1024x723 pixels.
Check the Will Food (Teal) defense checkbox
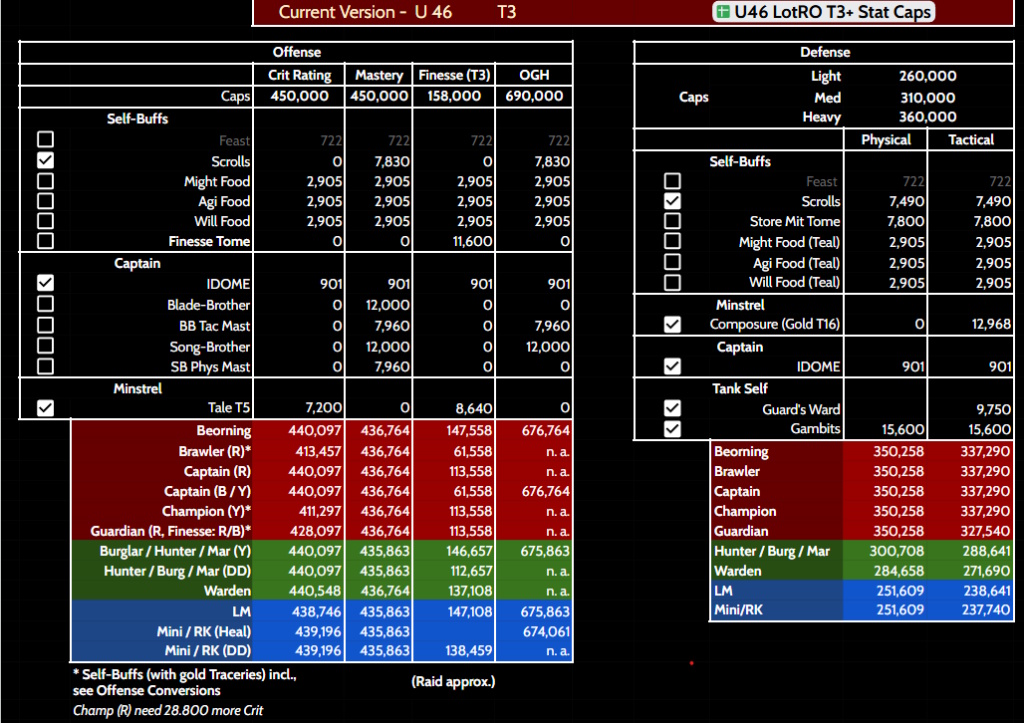tap(672, 283)
